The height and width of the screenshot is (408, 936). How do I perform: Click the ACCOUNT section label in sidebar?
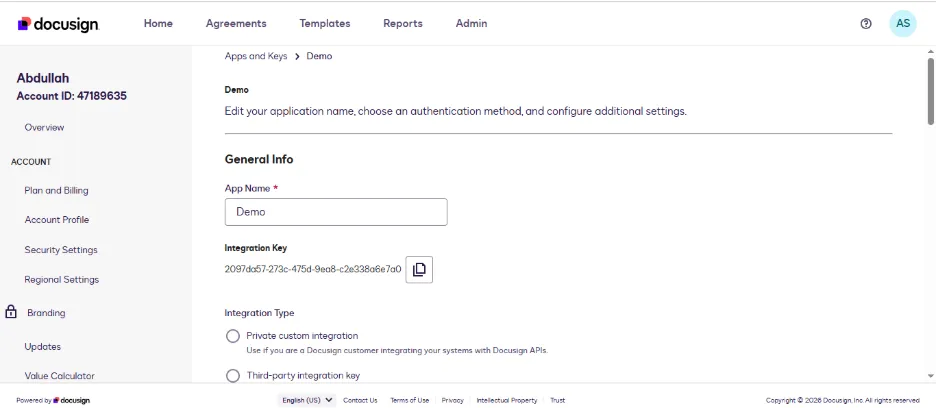(x=31, y=162)
